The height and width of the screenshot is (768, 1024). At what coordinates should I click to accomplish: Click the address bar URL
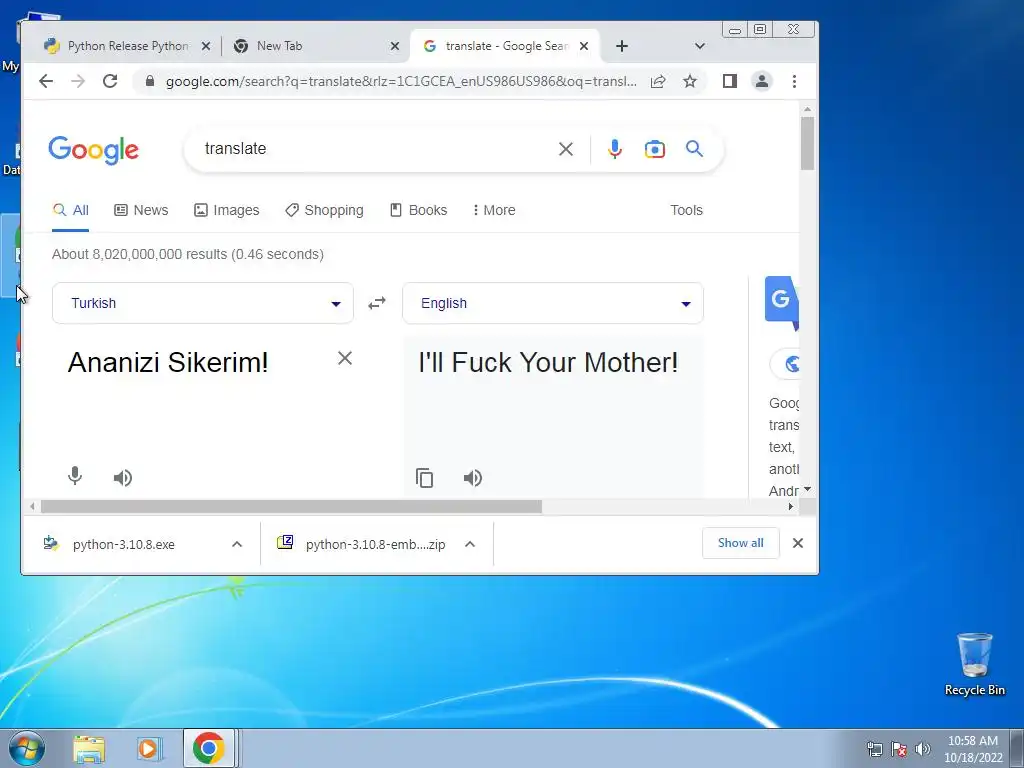[x=400, y=81]
